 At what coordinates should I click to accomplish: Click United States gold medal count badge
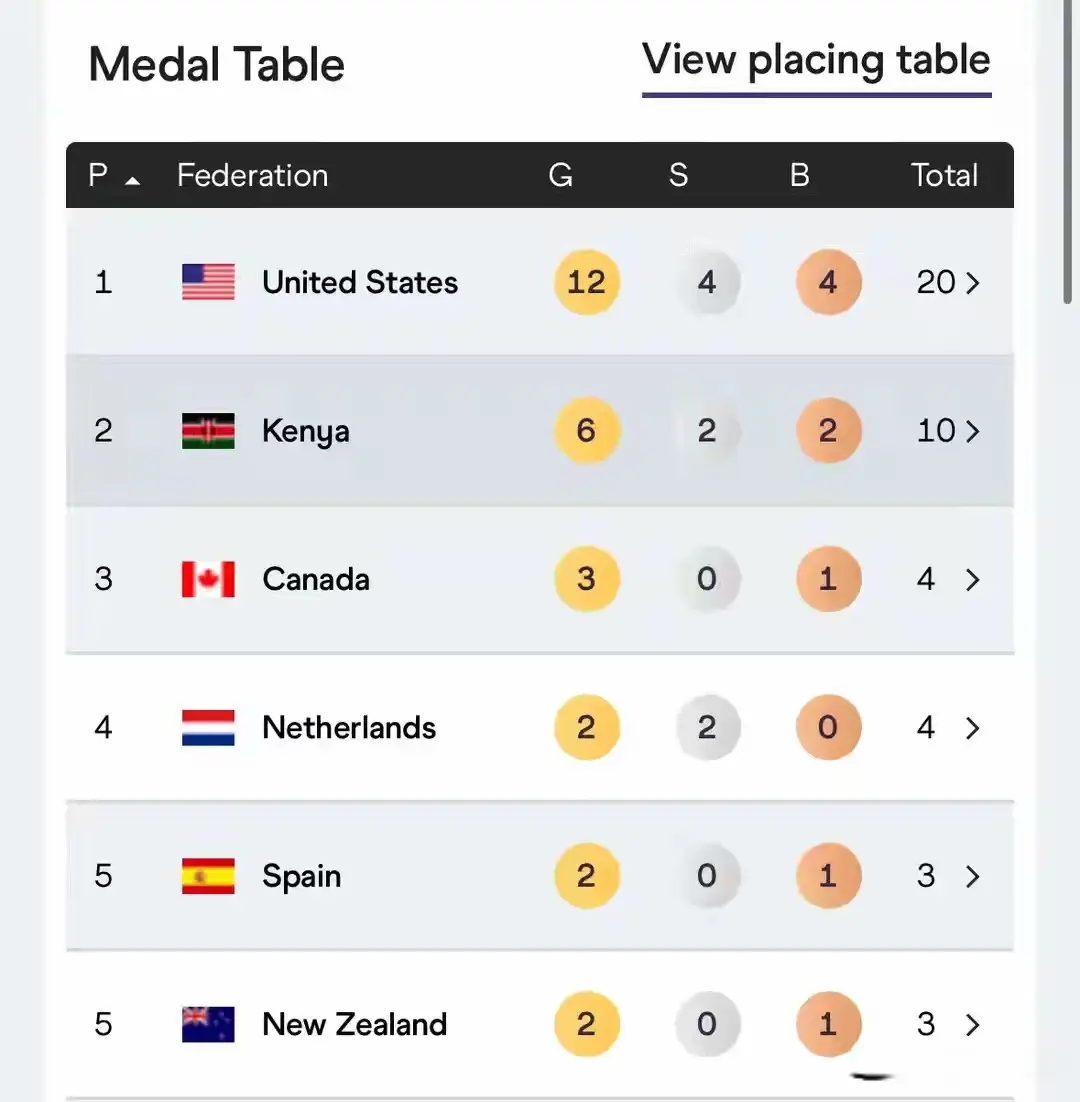pyautogui.click(x=587, y=282)
